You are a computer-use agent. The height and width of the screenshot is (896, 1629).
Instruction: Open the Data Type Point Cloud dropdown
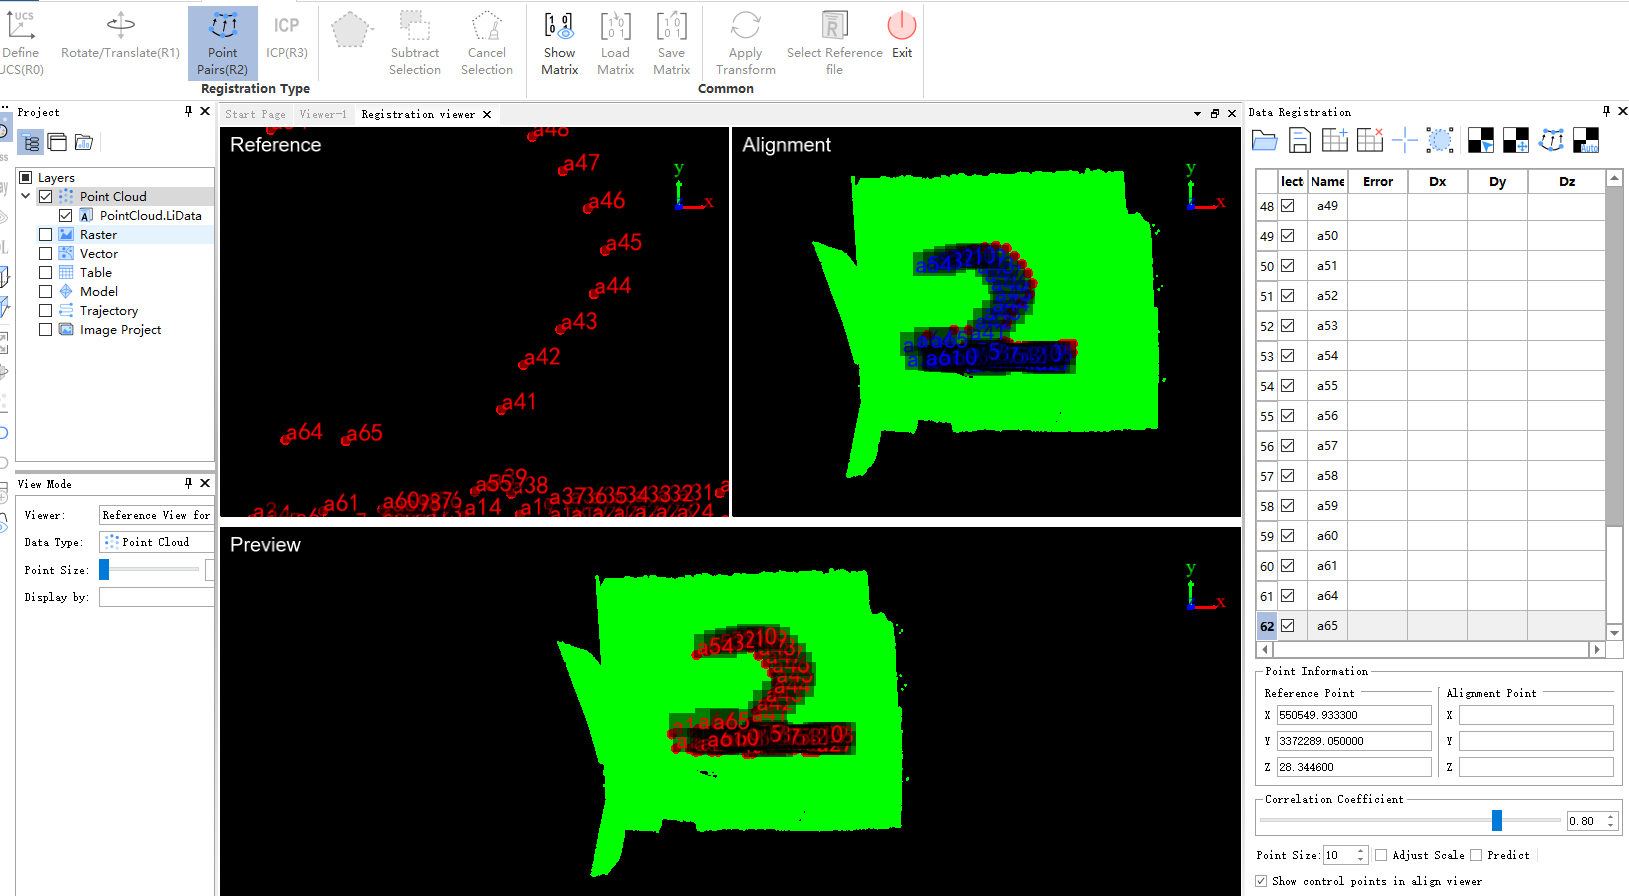click(x=157, y=542)
